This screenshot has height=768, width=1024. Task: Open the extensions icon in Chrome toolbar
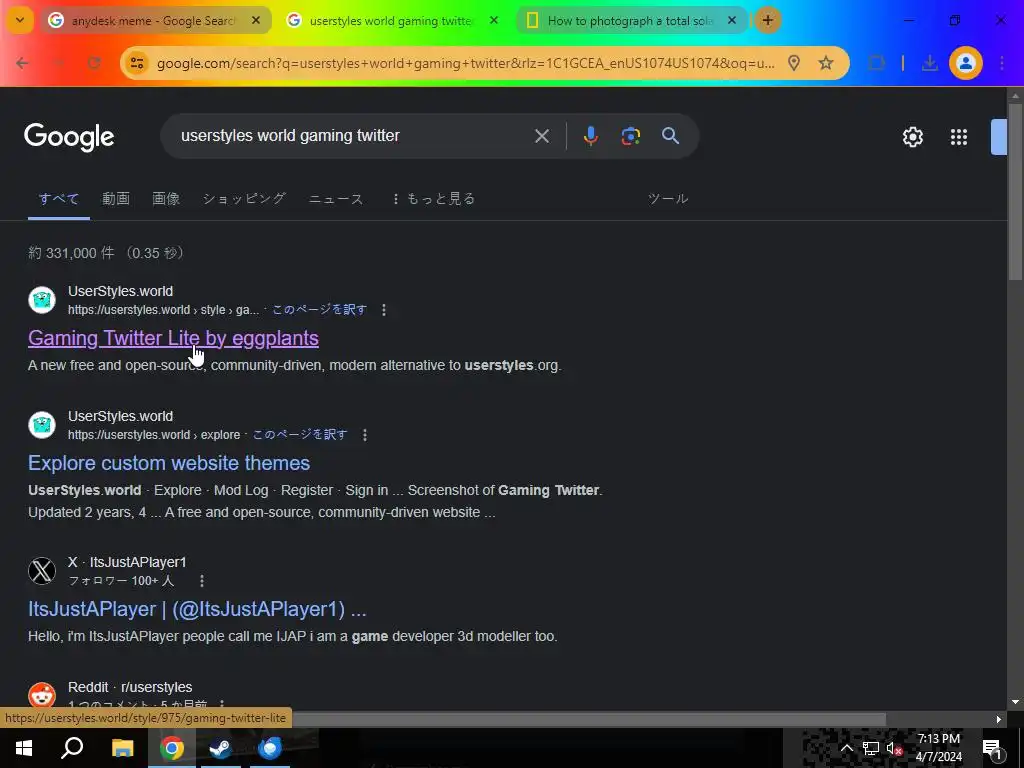877,63
